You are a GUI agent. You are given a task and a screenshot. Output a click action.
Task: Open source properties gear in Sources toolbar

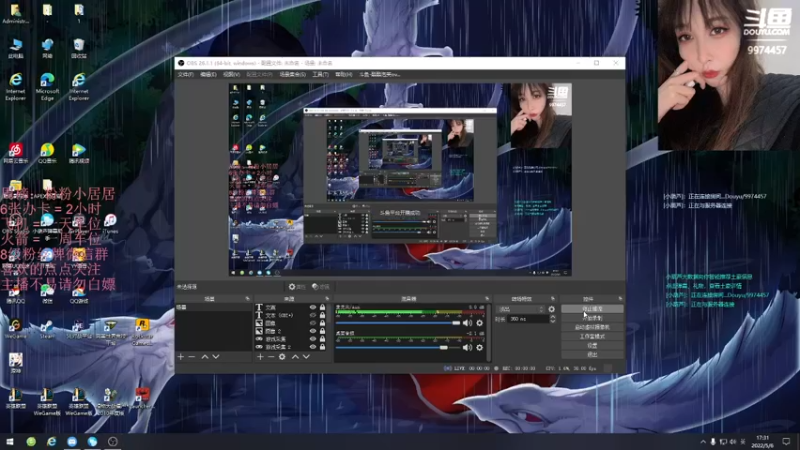(x=282, y=357)
